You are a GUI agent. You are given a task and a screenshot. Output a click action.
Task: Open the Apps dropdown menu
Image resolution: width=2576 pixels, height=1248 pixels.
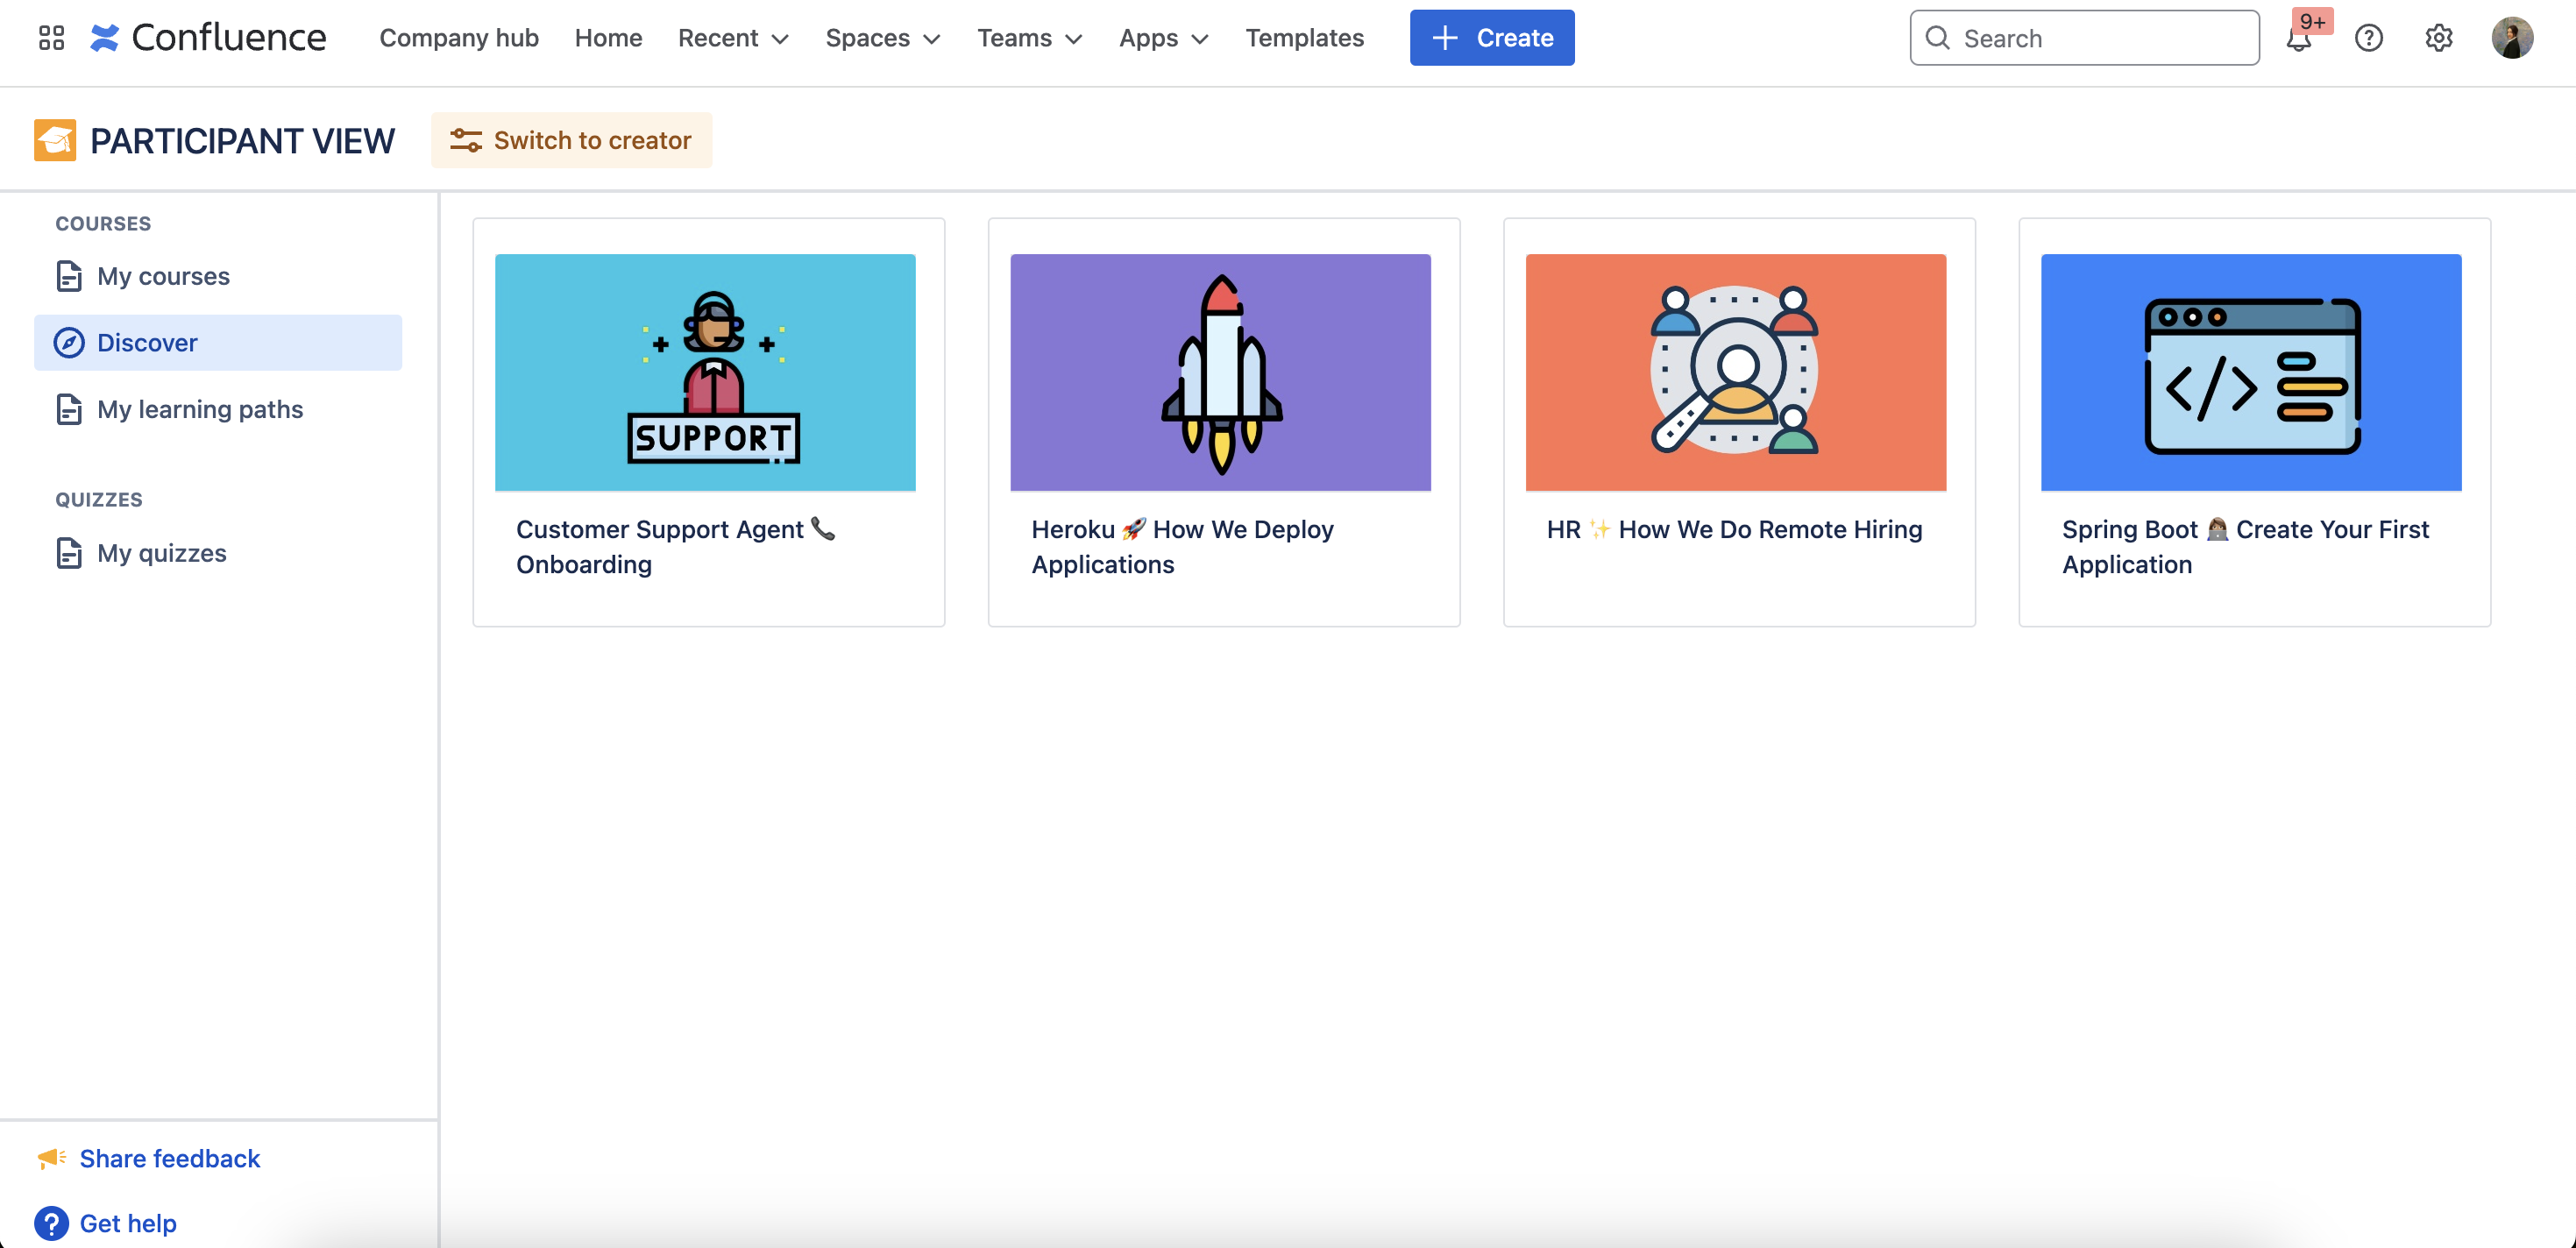click(1163, 38)
